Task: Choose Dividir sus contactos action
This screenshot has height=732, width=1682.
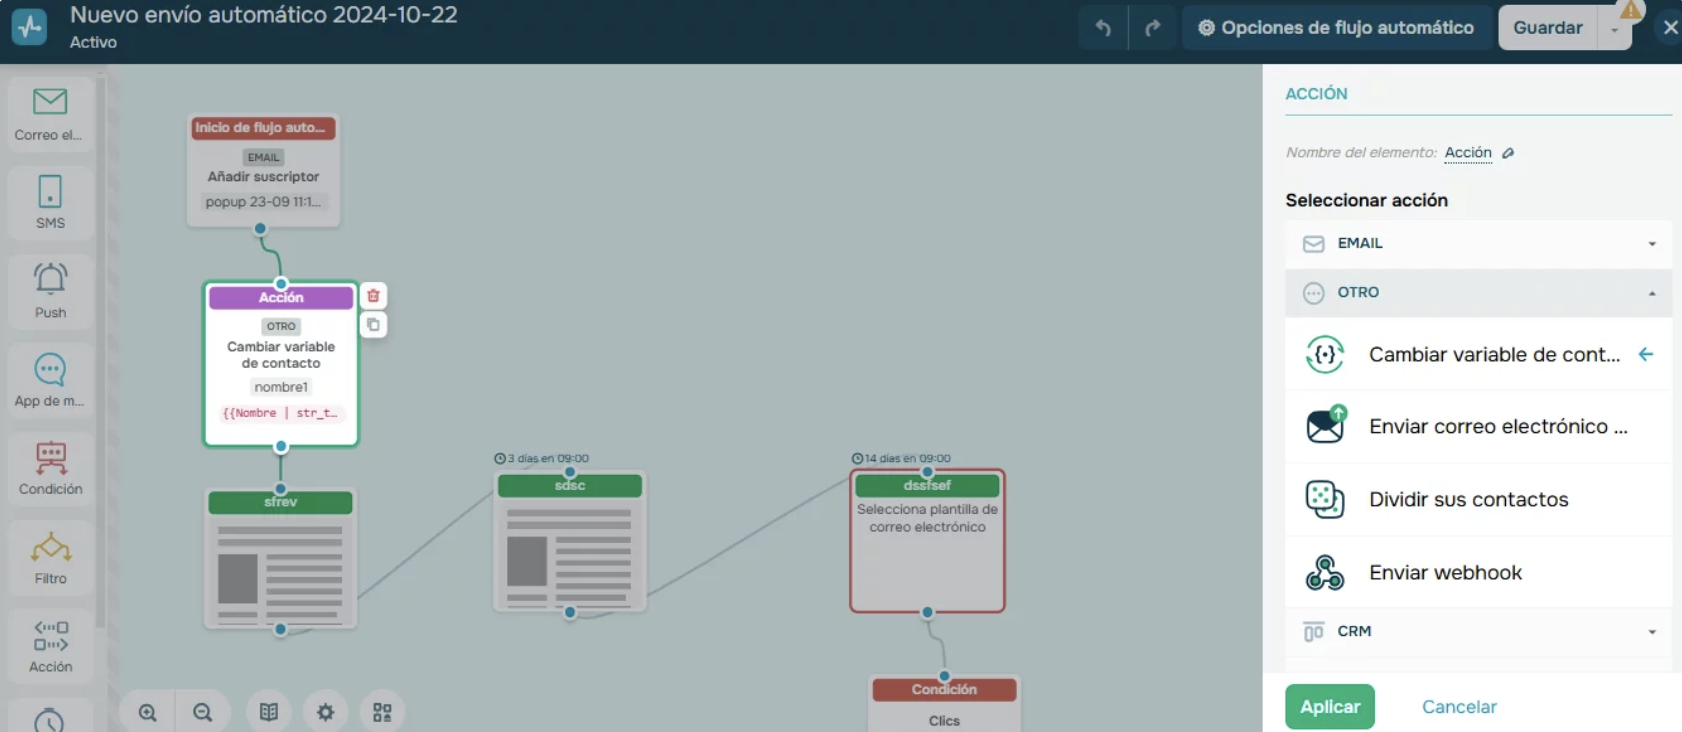Action: [1467, 499]
